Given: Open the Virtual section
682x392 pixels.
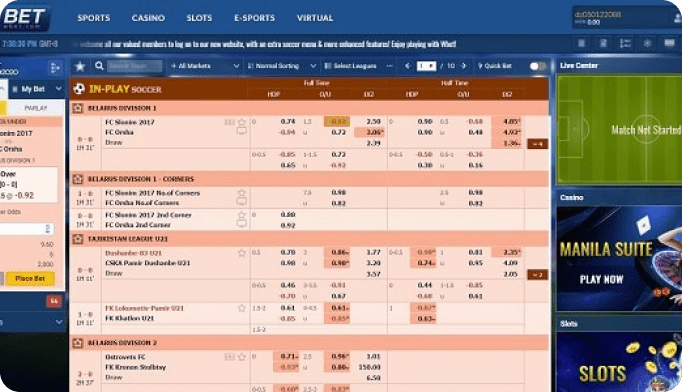Looking at the screenshot, I should point(315,18).
